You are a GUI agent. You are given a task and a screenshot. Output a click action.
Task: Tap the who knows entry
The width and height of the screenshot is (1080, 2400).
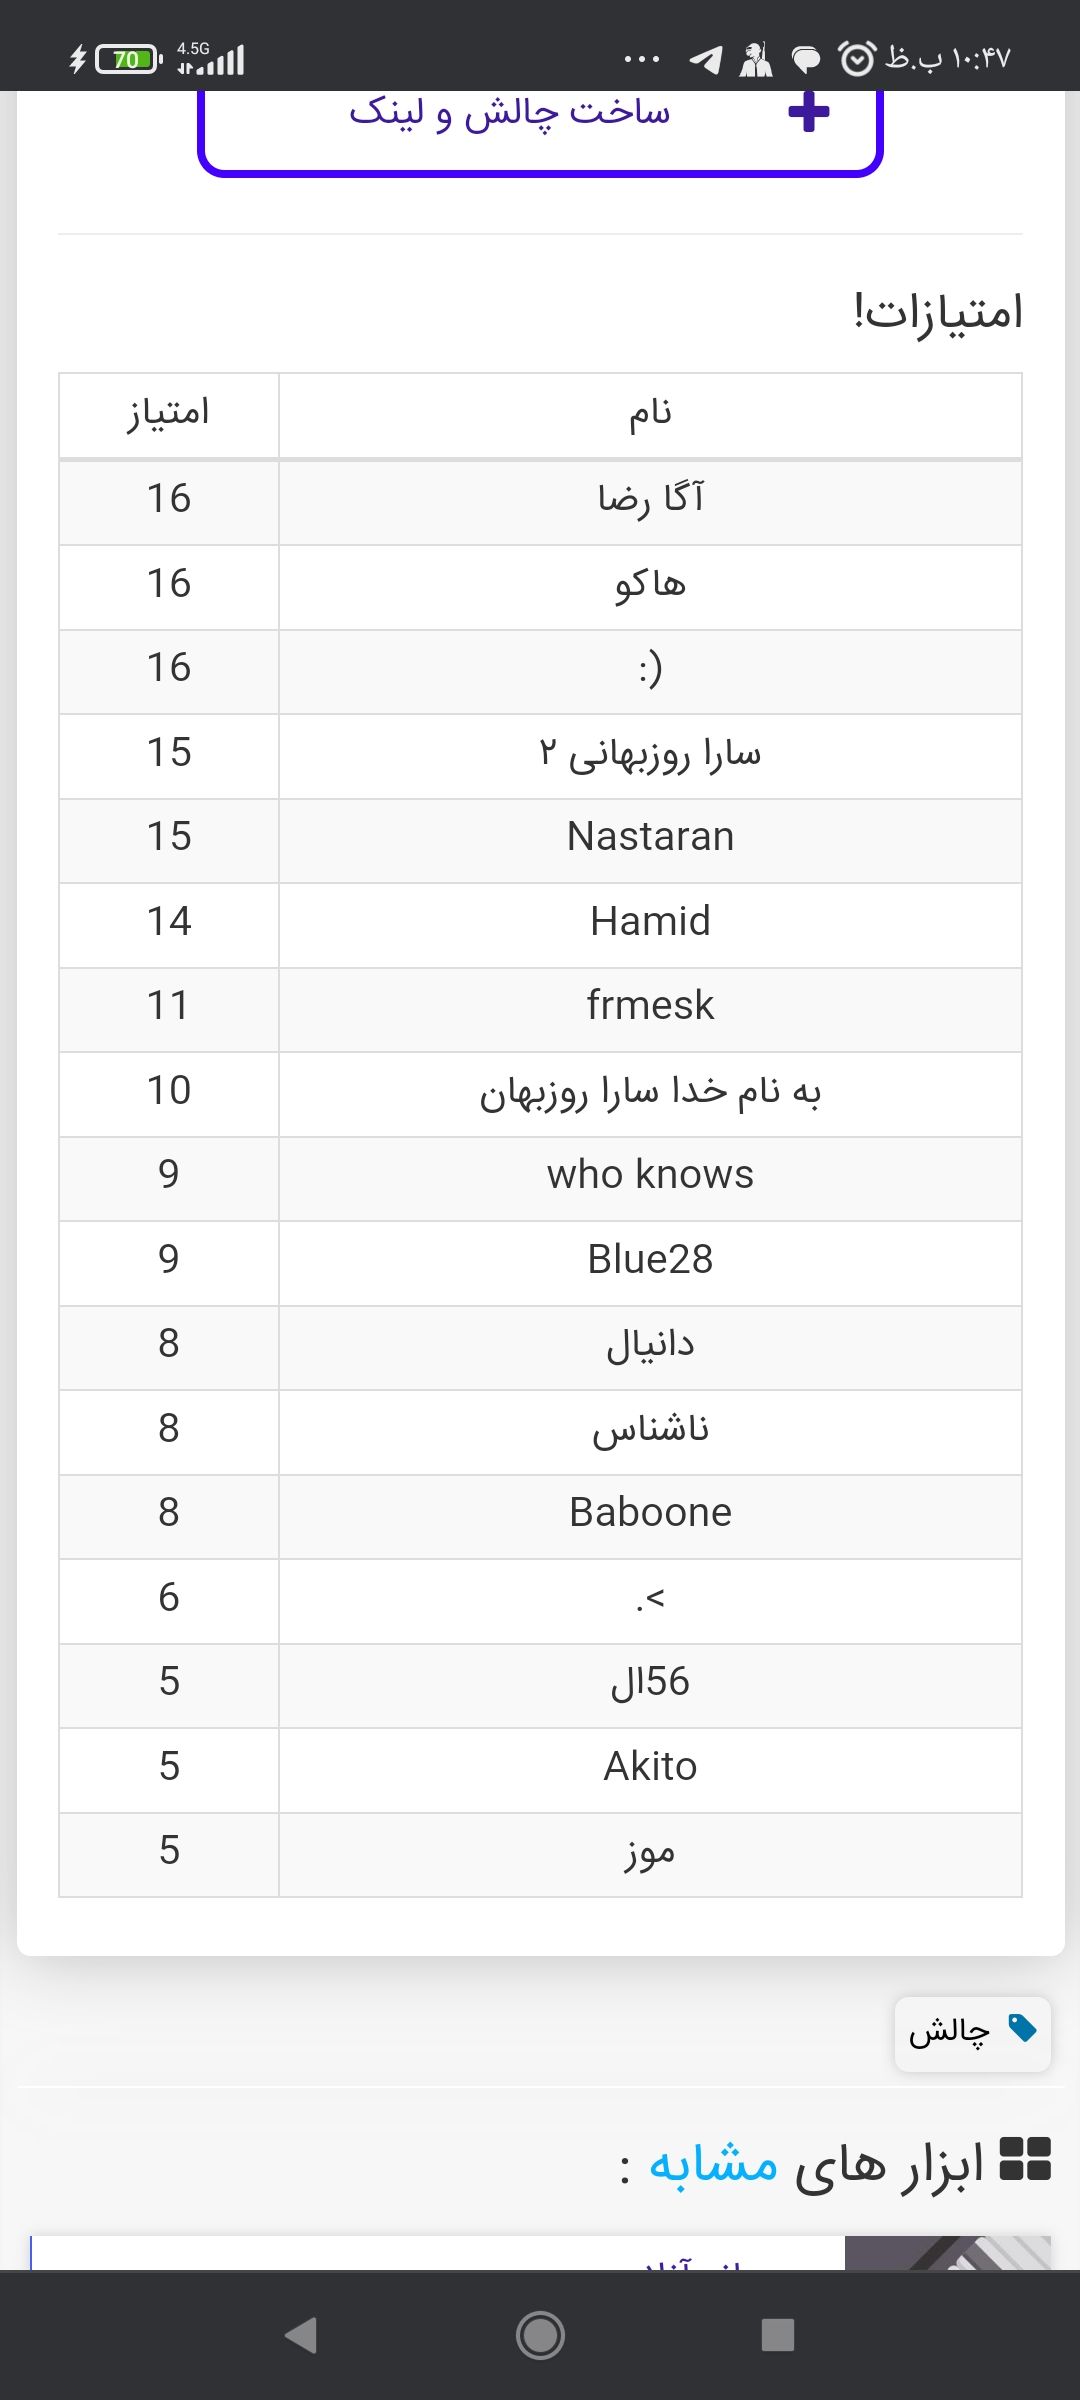coord(650,1175)
